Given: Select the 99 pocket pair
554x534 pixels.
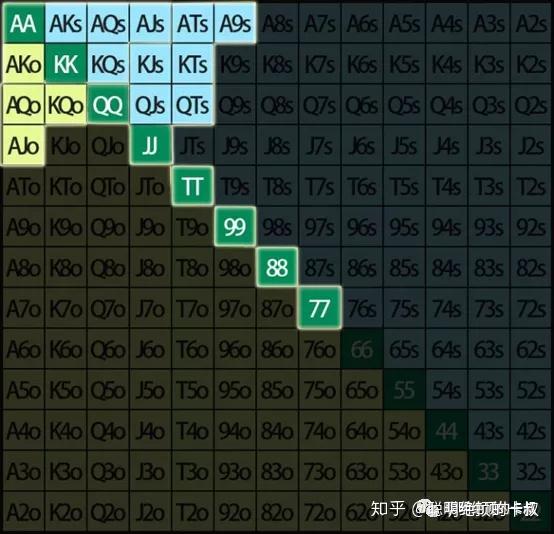Looking at the screenshot, I should click(x=235, y=227).
